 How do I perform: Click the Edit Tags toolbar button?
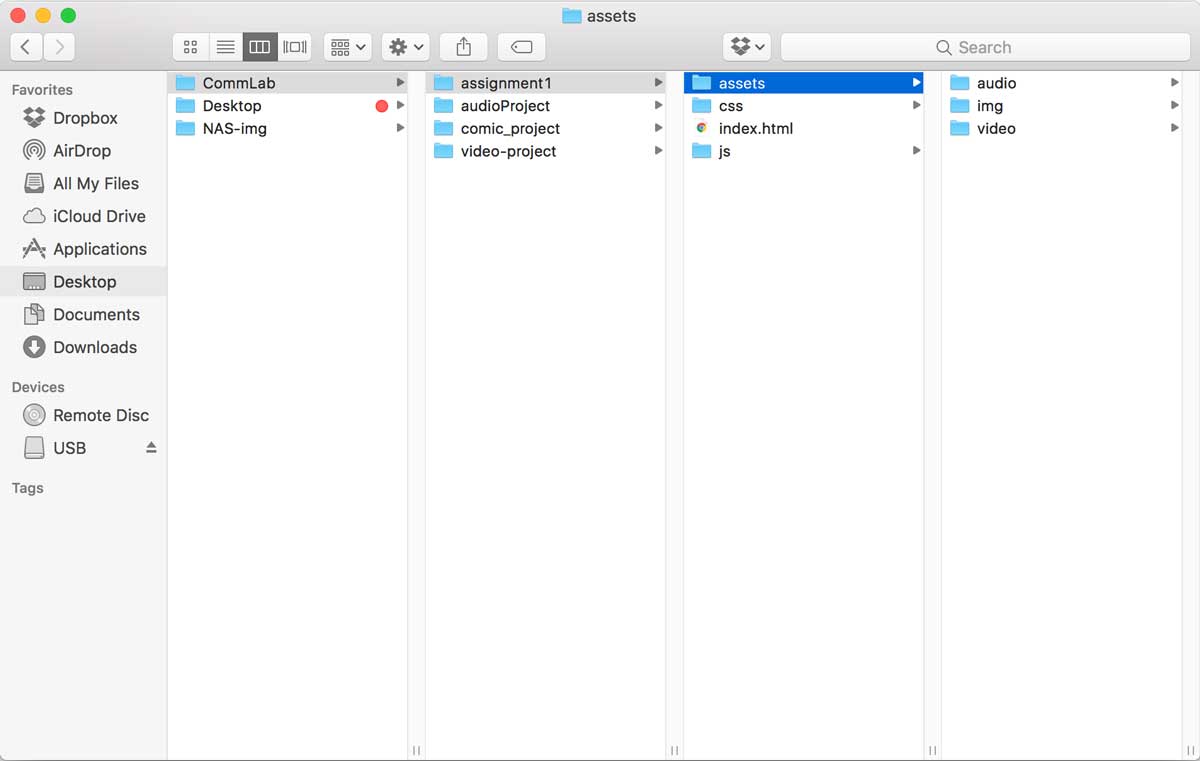pyautogui.click(x=521, y=47)
